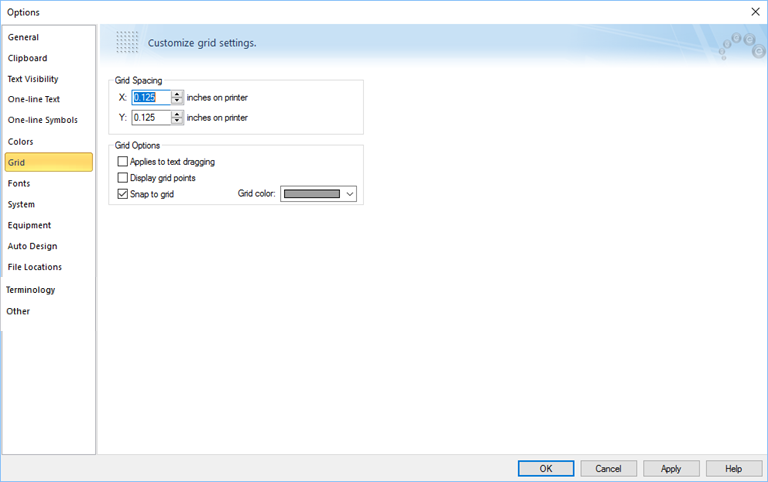
Task: Apply the grid settings
Action: click(671, 468)
